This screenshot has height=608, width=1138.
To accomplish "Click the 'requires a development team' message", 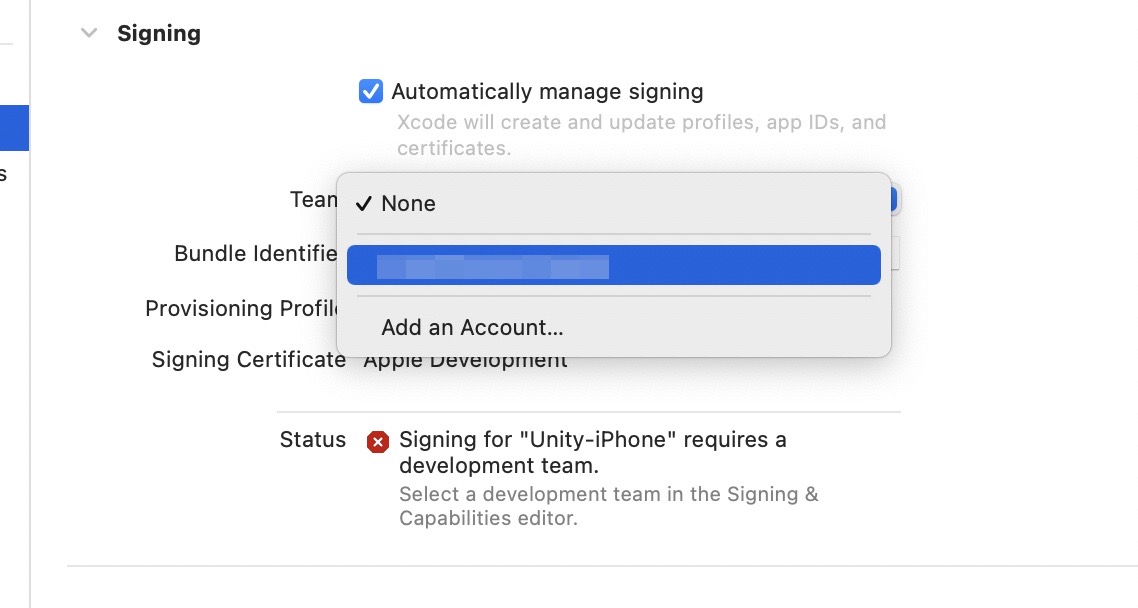I will pyautogui.click(x=592, y=452).
